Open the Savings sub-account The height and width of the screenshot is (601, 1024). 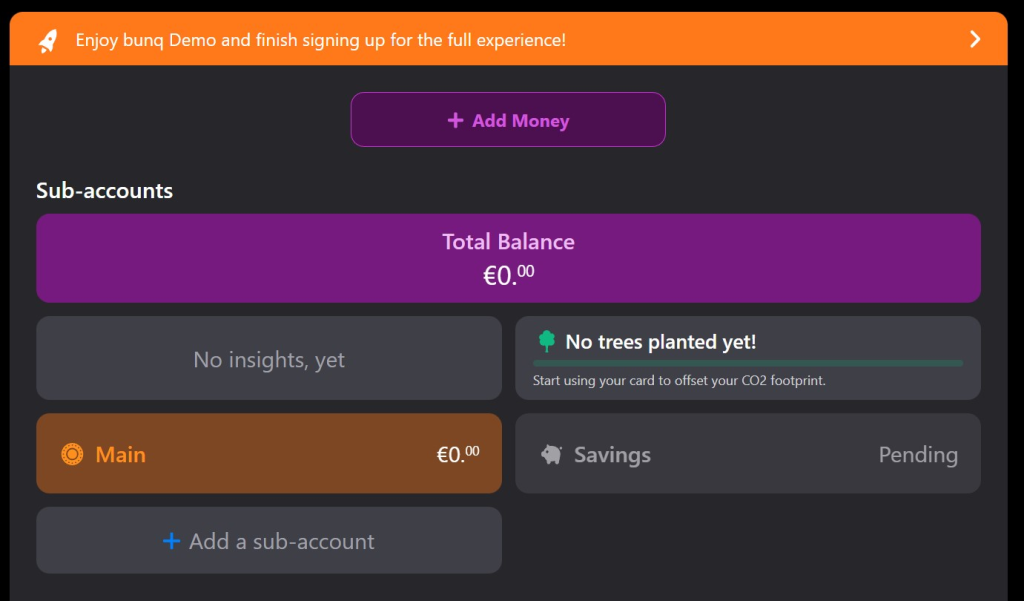coord(747,455)
